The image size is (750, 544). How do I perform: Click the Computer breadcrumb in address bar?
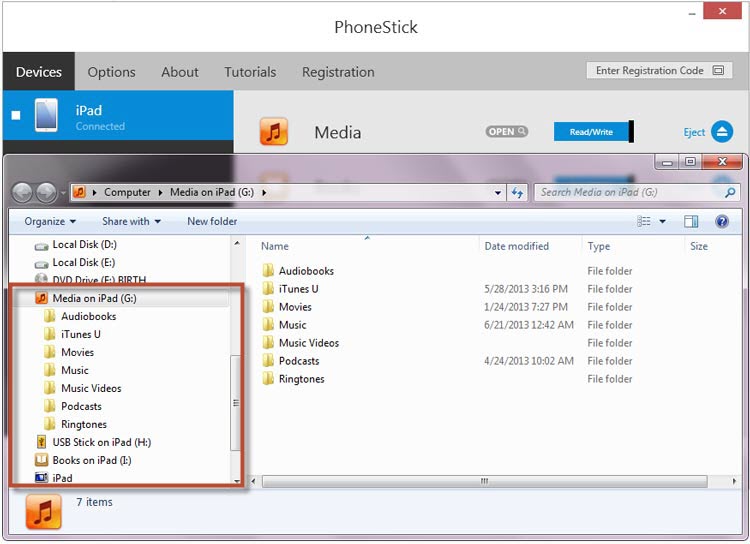pyautogui.click(x=127, y=192)
